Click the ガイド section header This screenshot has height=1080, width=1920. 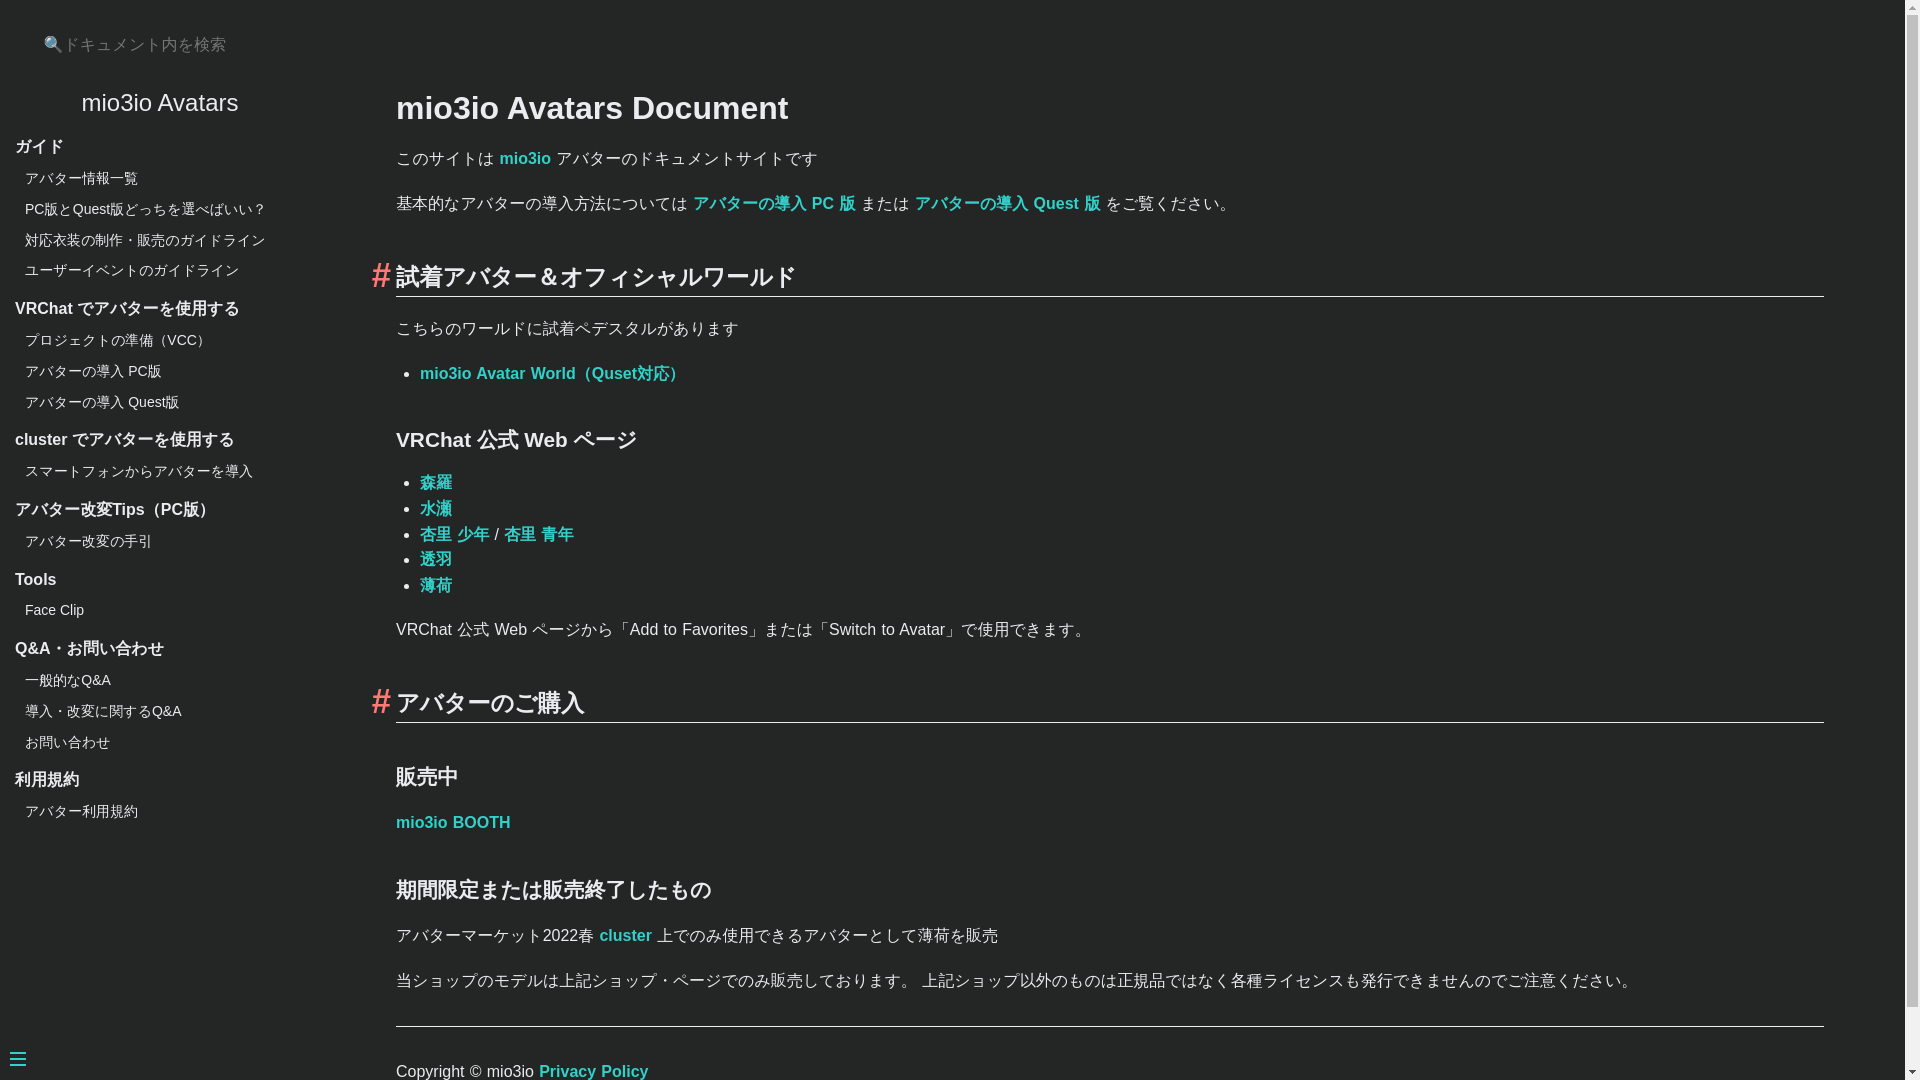coord(39,147)
